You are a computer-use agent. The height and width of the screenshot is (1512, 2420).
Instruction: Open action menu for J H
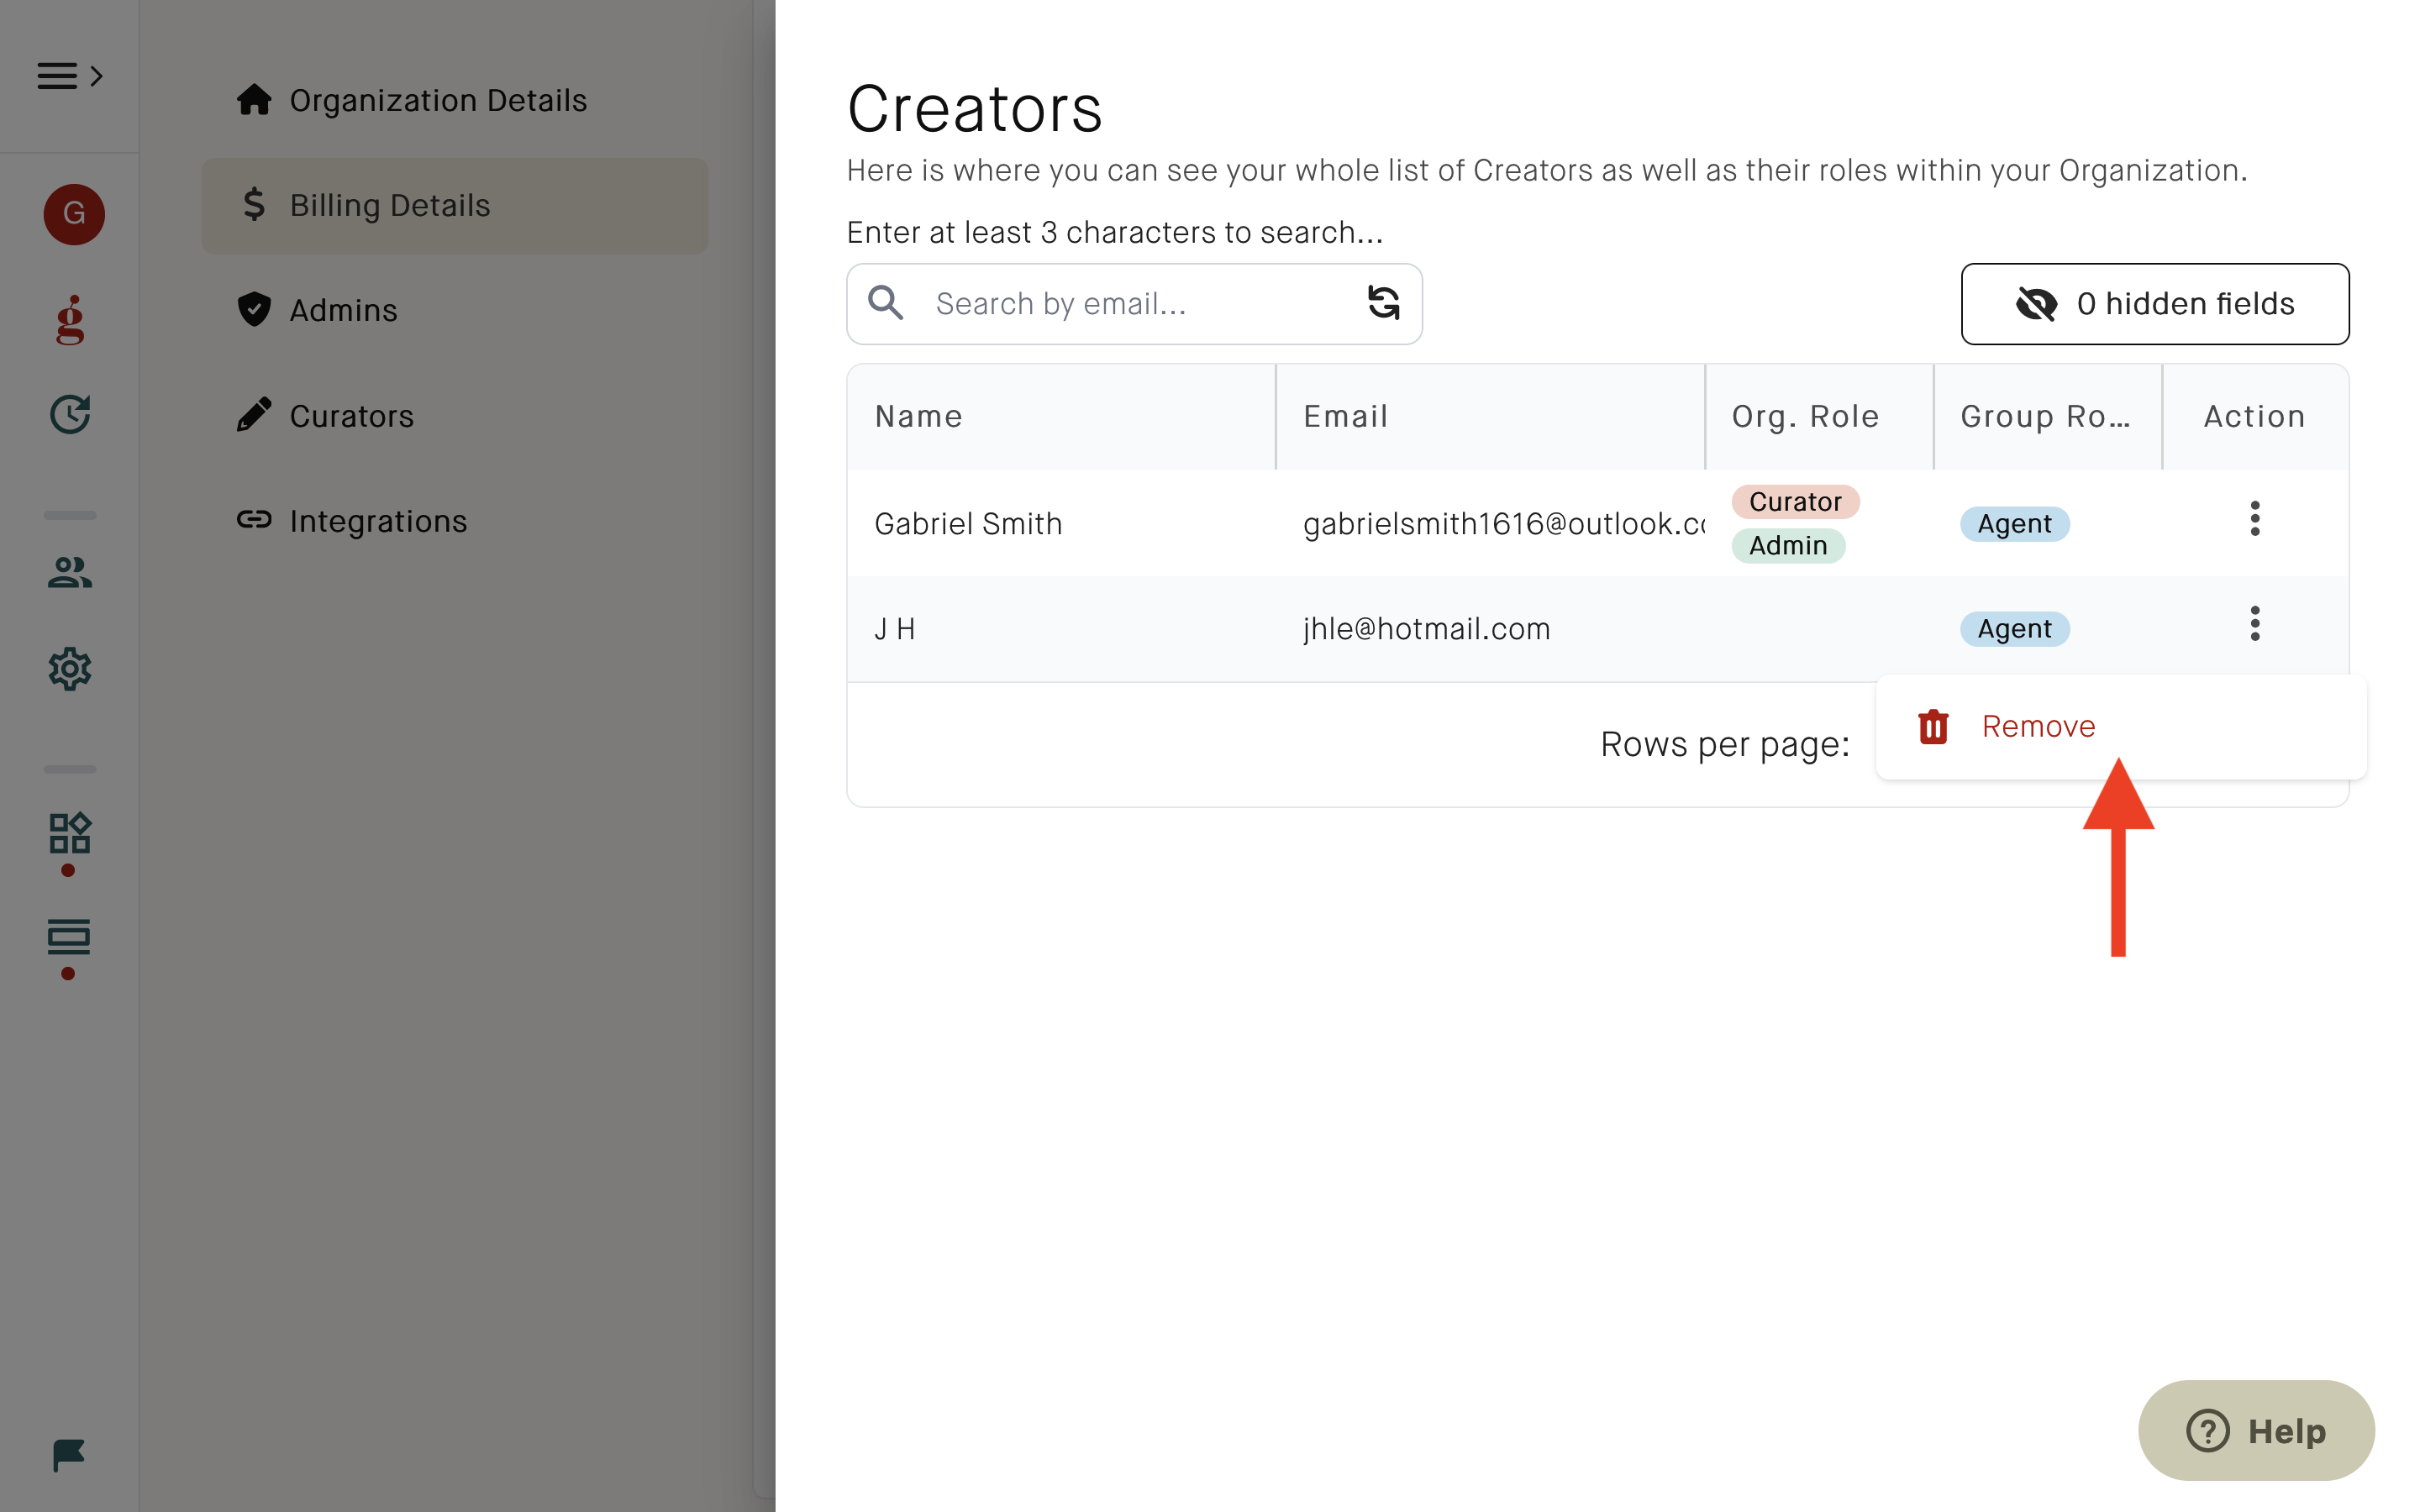pos(2254,624)
